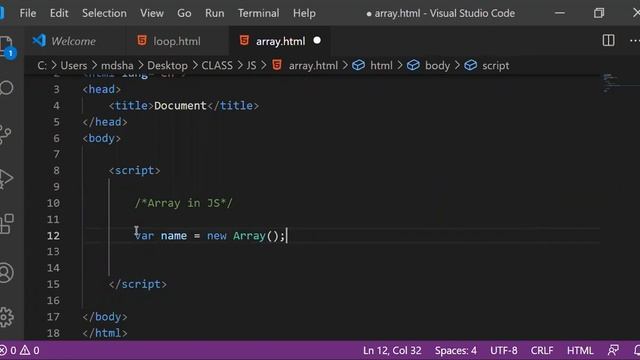Image resolution: width=640 pixels, height=360 pixels.
Task: Open the Selection menu
Action: point(104,13)
